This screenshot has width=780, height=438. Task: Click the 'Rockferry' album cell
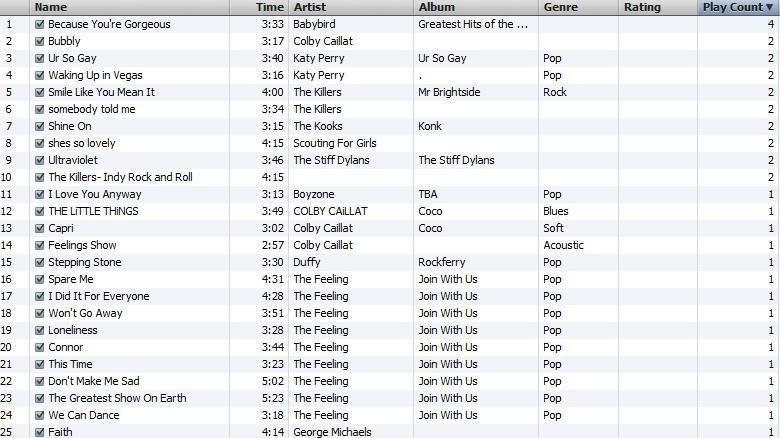[x=443, y=262]
